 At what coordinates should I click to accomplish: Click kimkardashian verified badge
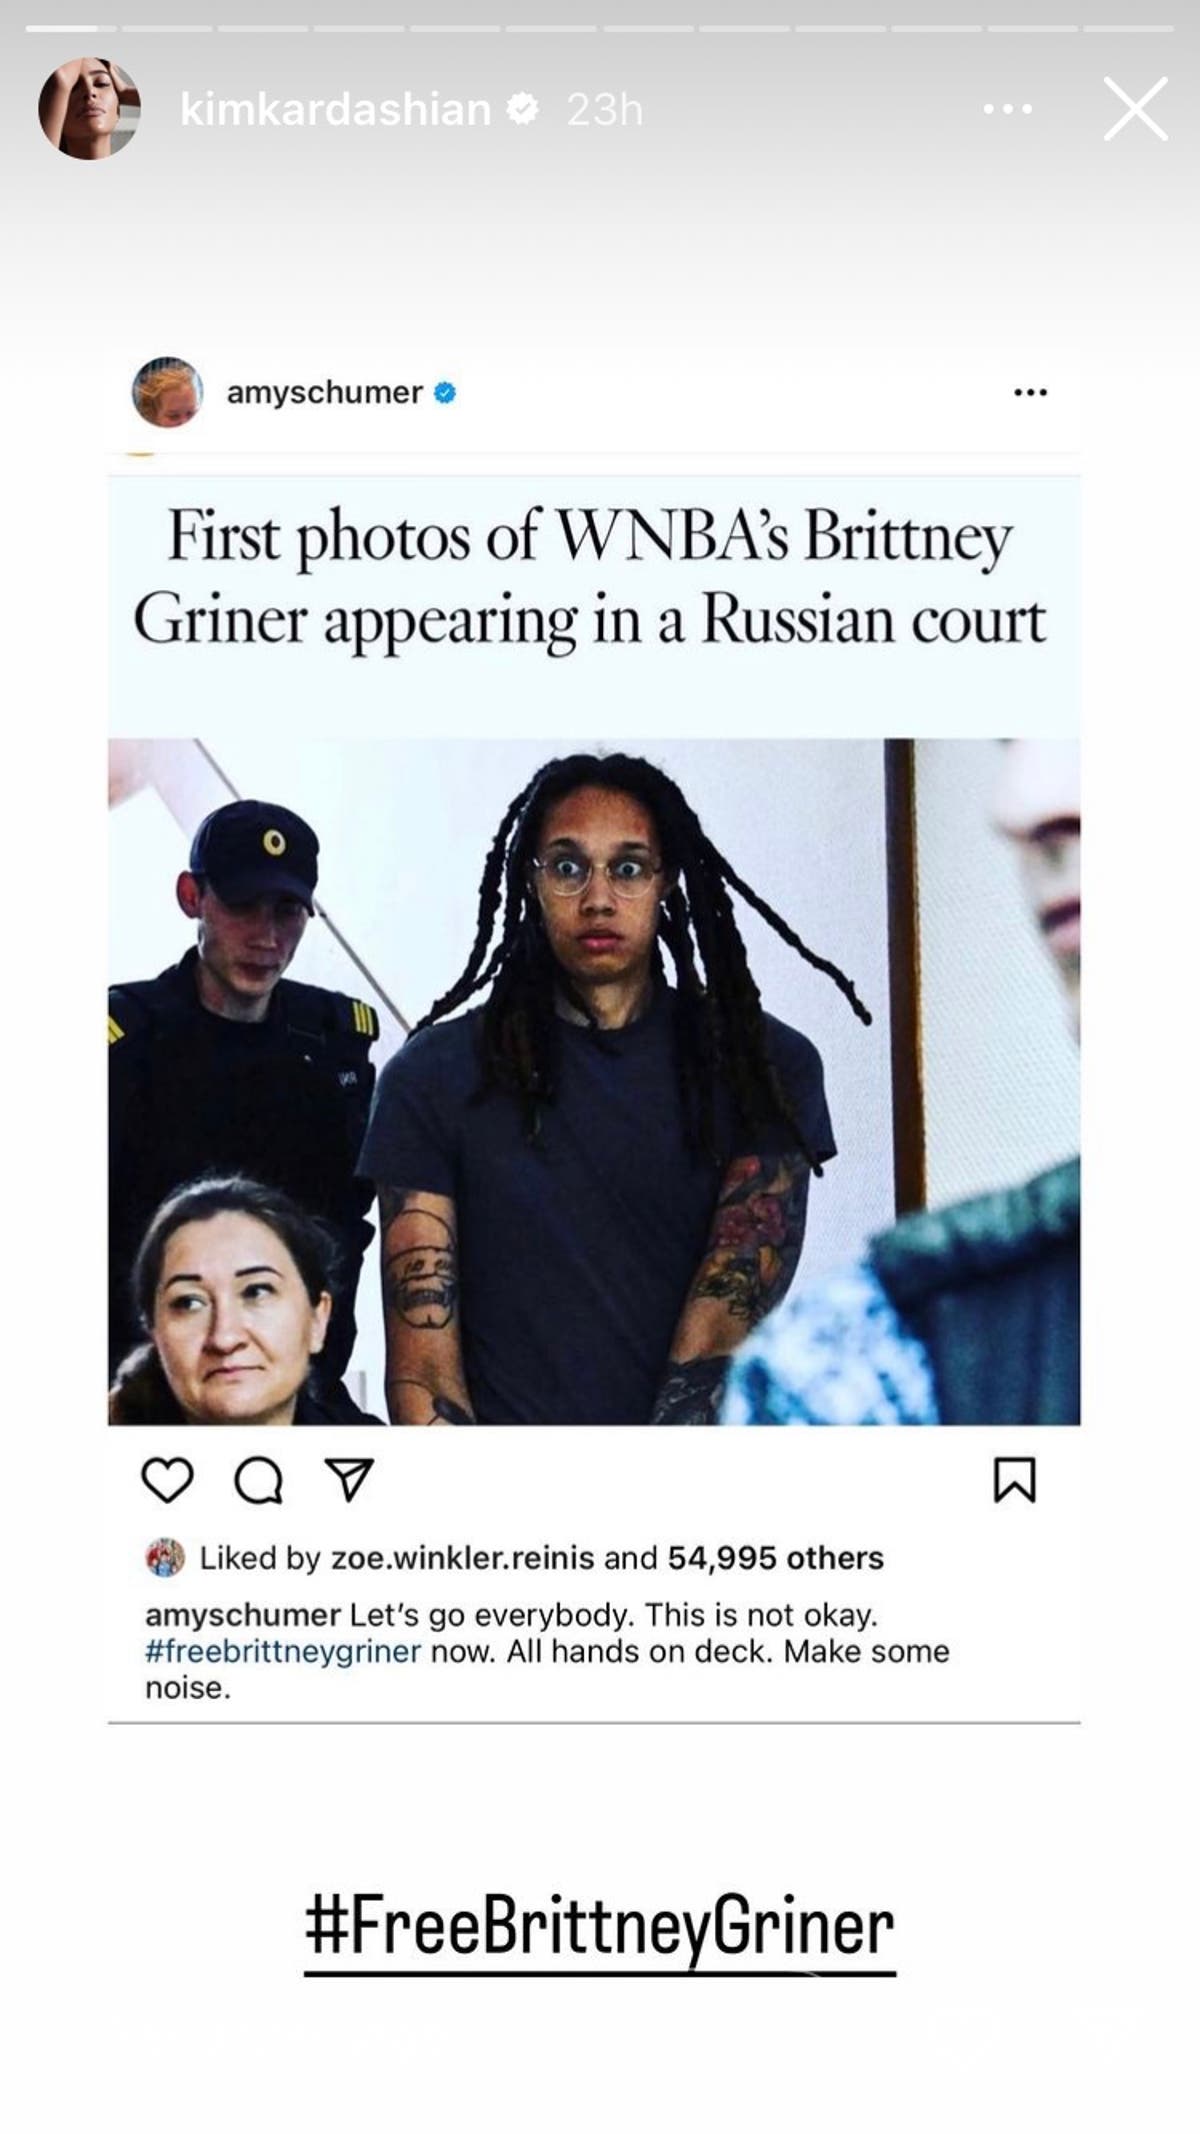(x=523, y=108)
